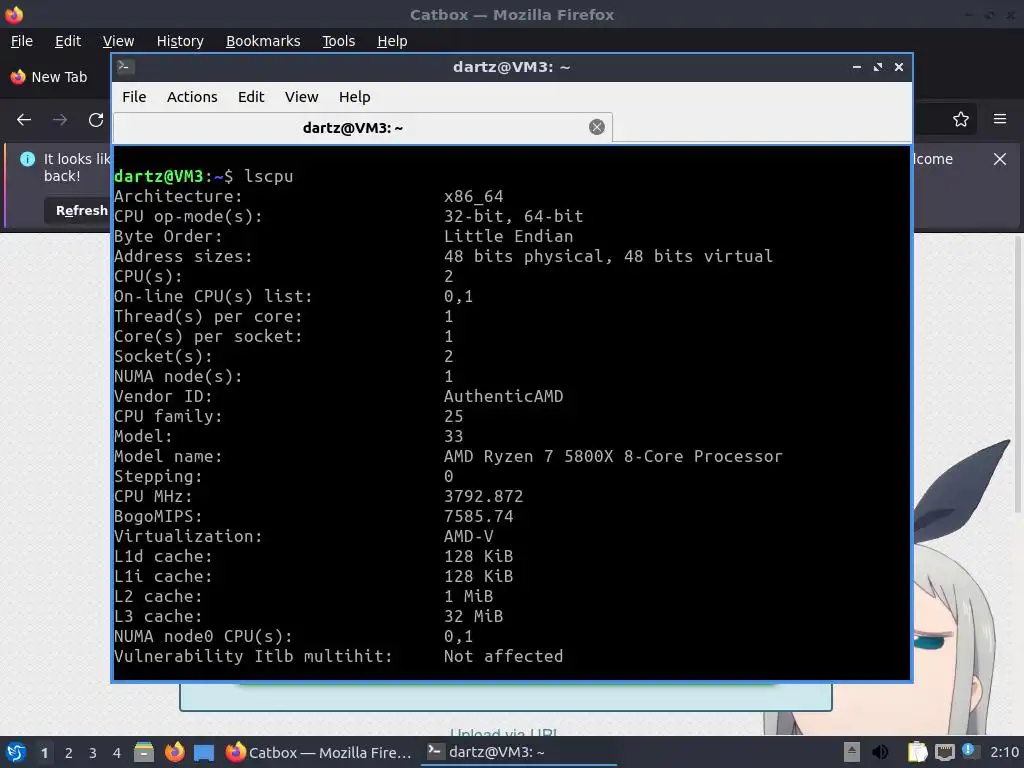Click '32 MiB' L3 cache value
This screenshot has height=768, width=1024.
[473, 616]
